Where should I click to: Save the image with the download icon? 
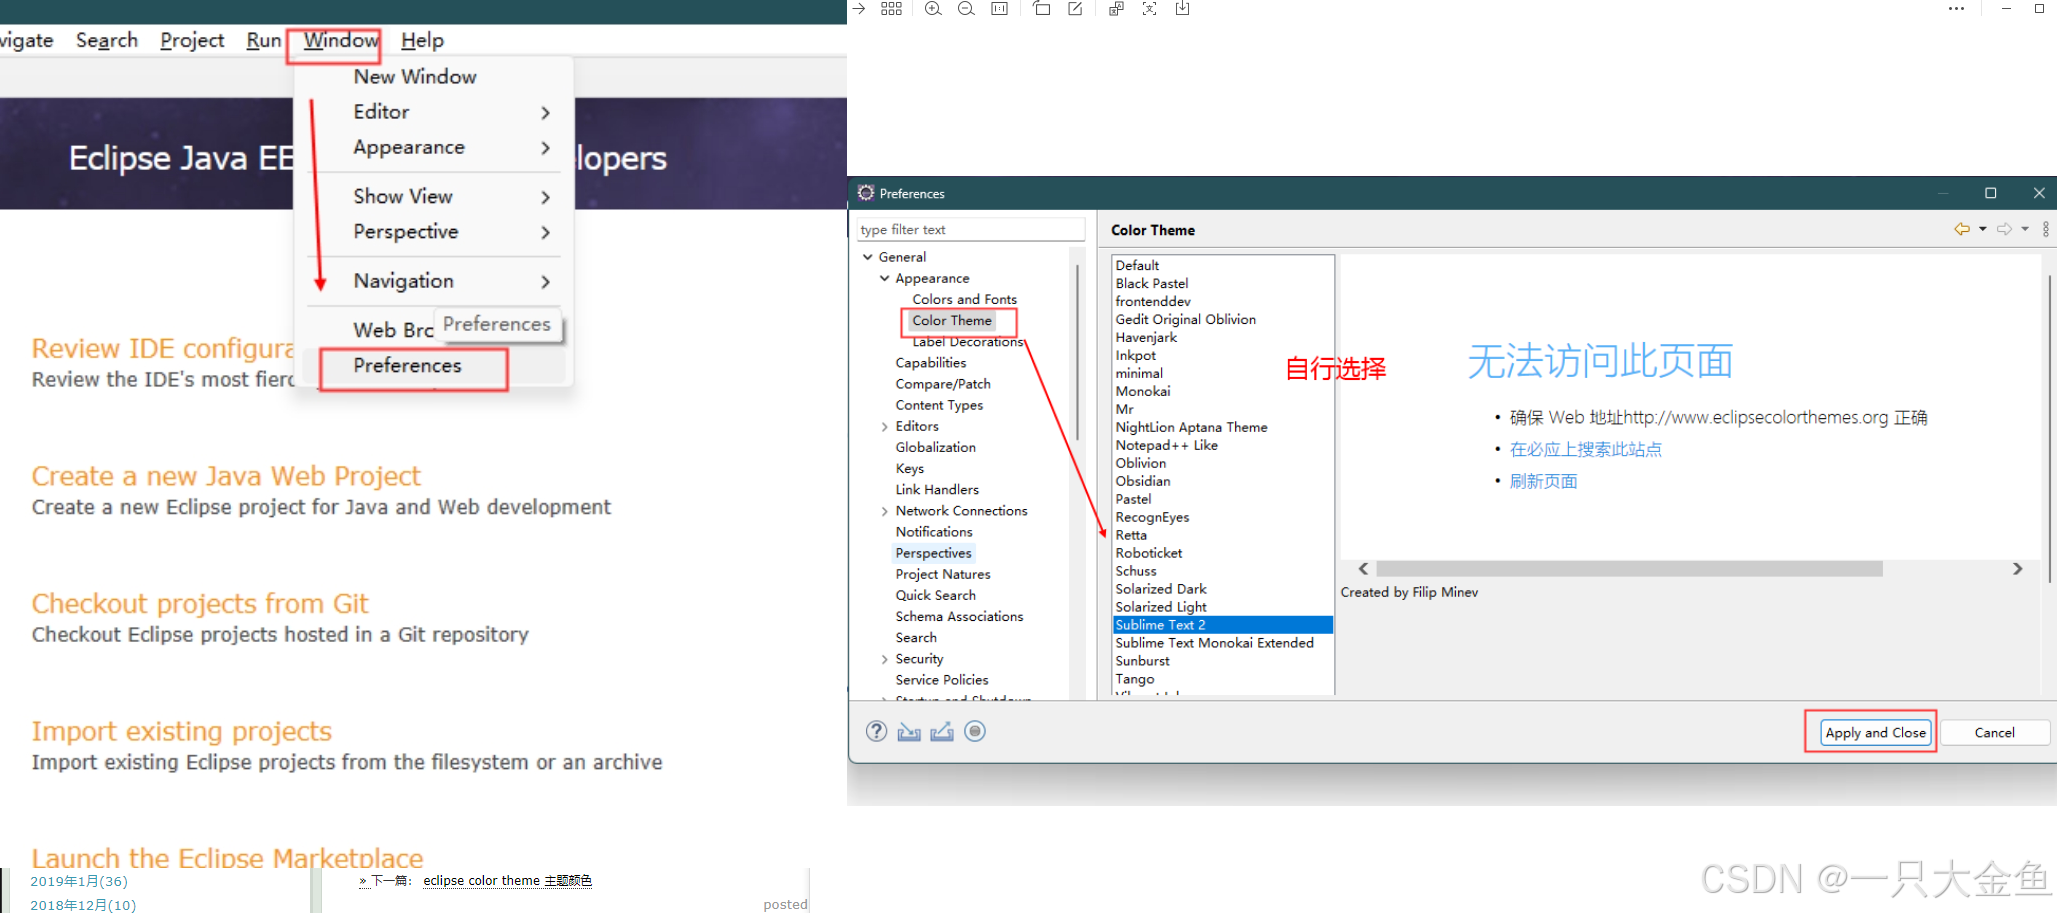pos(1183,9)
